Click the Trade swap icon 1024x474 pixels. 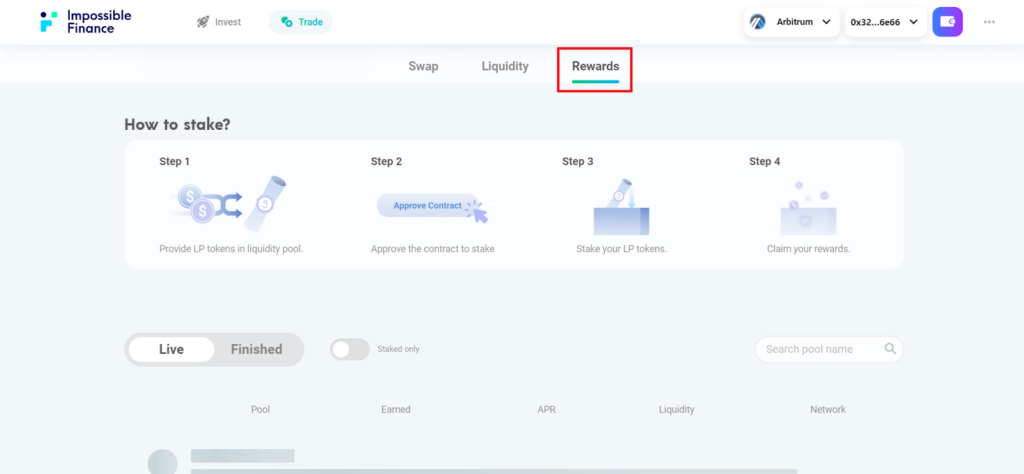286,22
